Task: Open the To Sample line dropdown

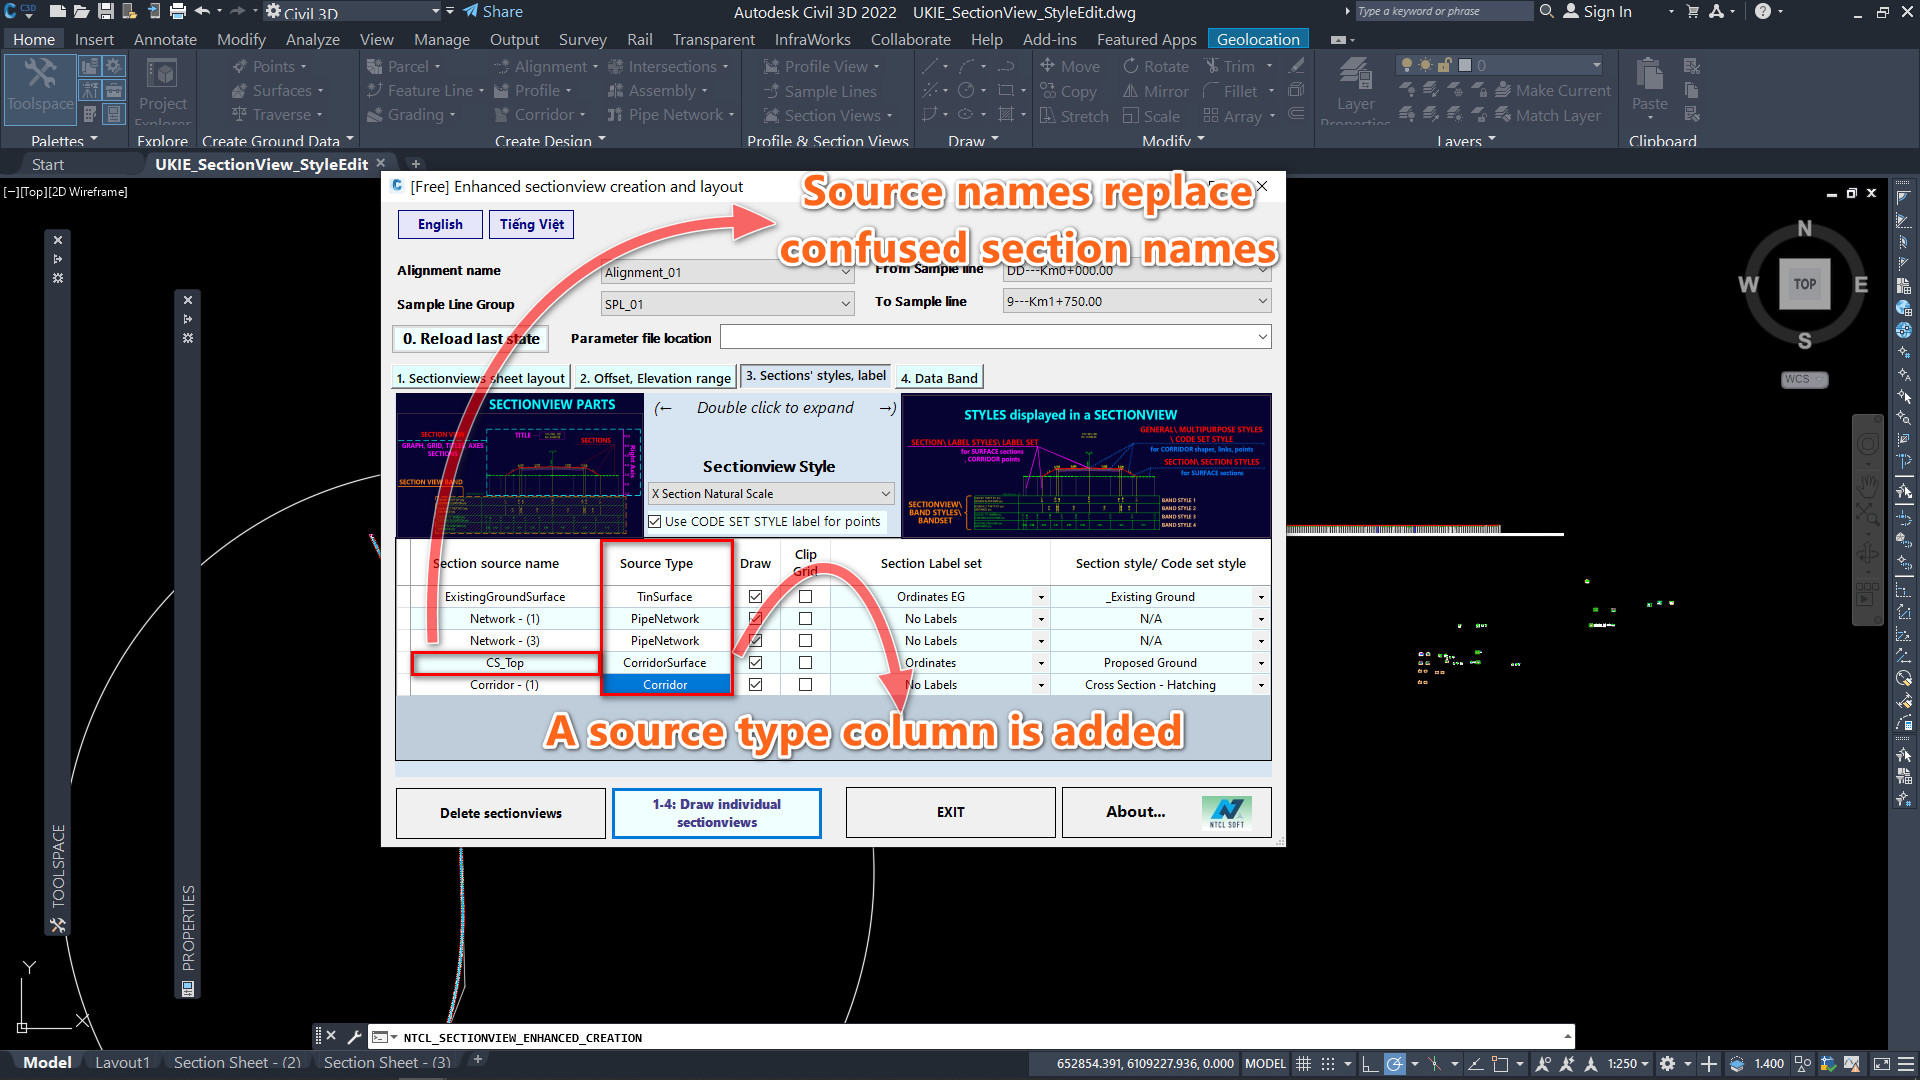Action: pyautogui.click(x=1262, y=301)
